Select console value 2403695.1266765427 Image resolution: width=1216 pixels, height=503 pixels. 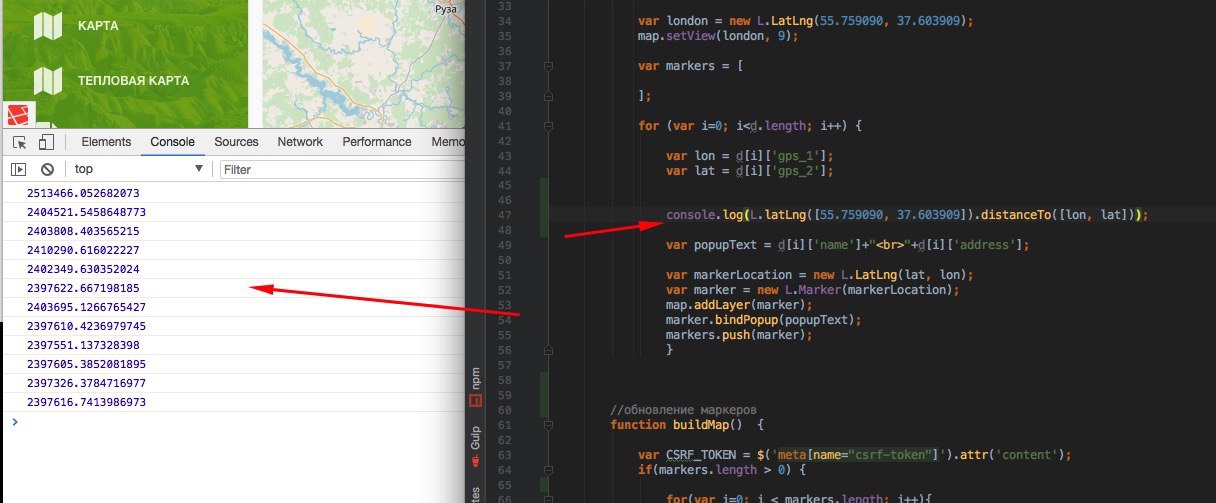87,307
